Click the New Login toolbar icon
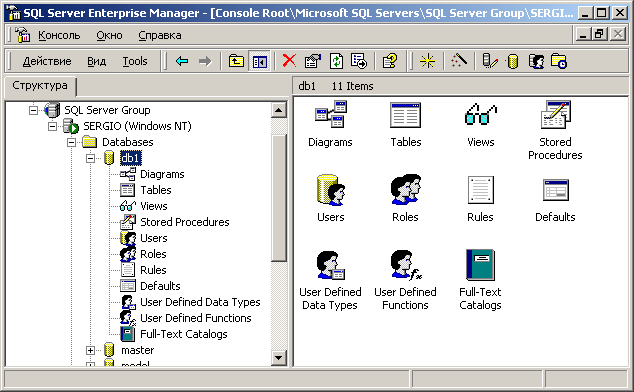 tap(536, 61)
